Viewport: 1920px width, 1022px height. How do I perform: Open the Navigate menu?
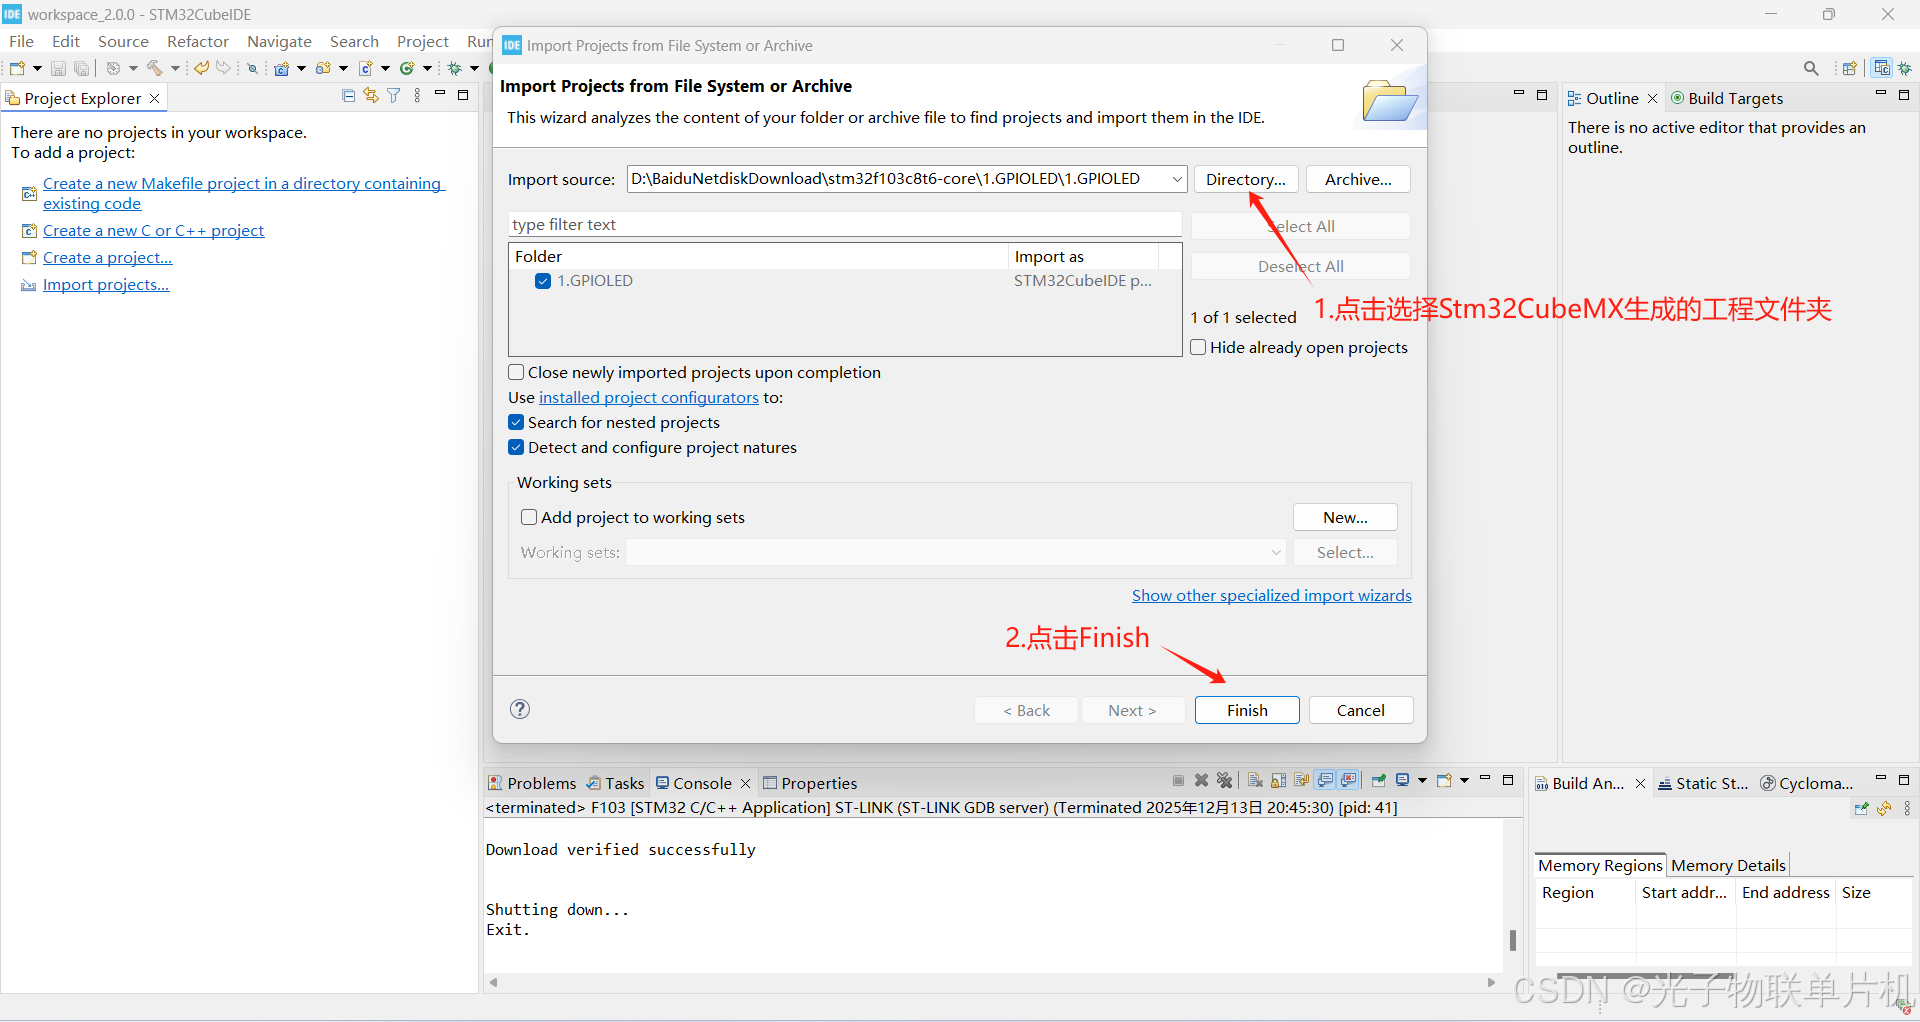tap(279, 41)
